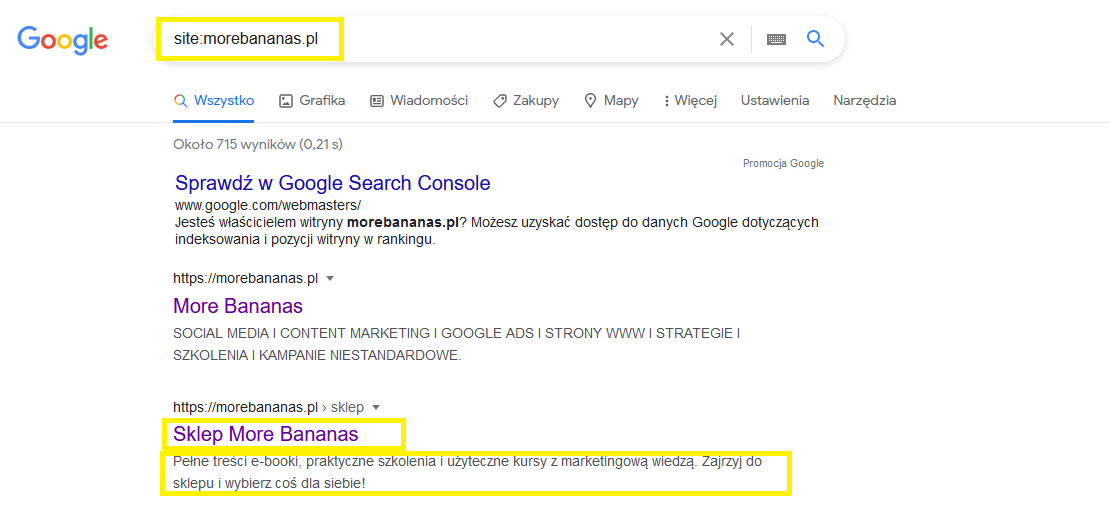Switch to the Mapy tab

tap(611, 101)
